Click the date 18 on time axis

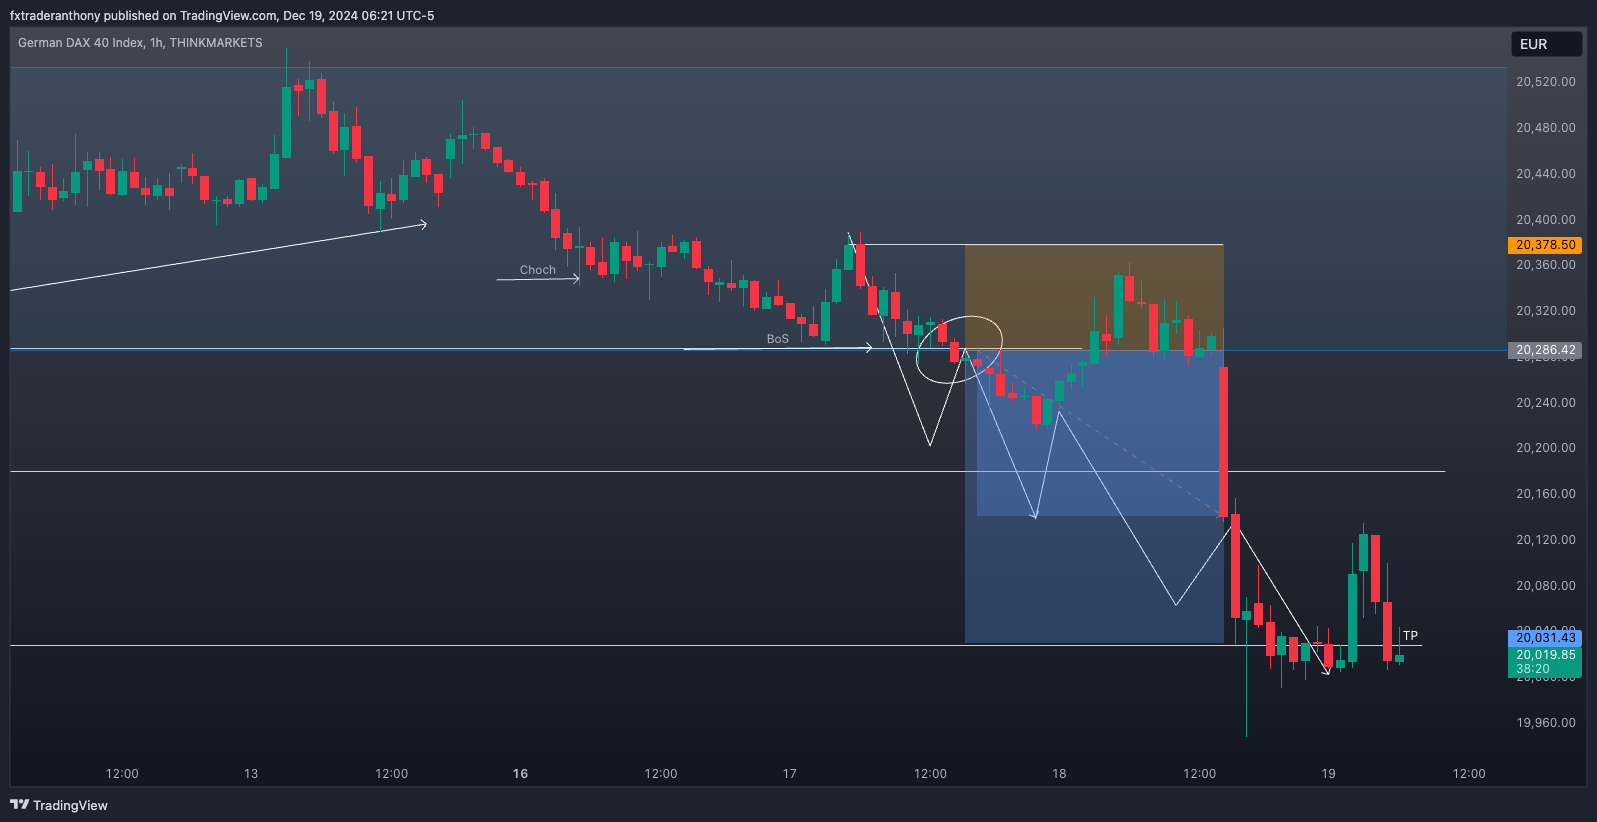pos(1059,774)
